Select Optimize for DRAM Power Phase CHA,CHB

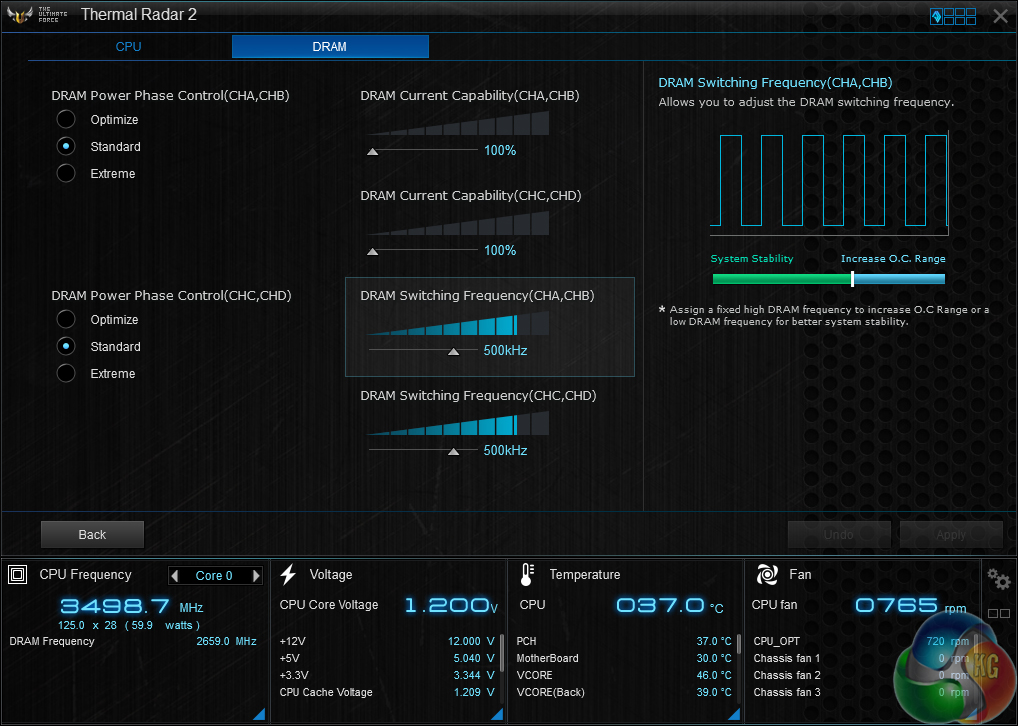66,120
